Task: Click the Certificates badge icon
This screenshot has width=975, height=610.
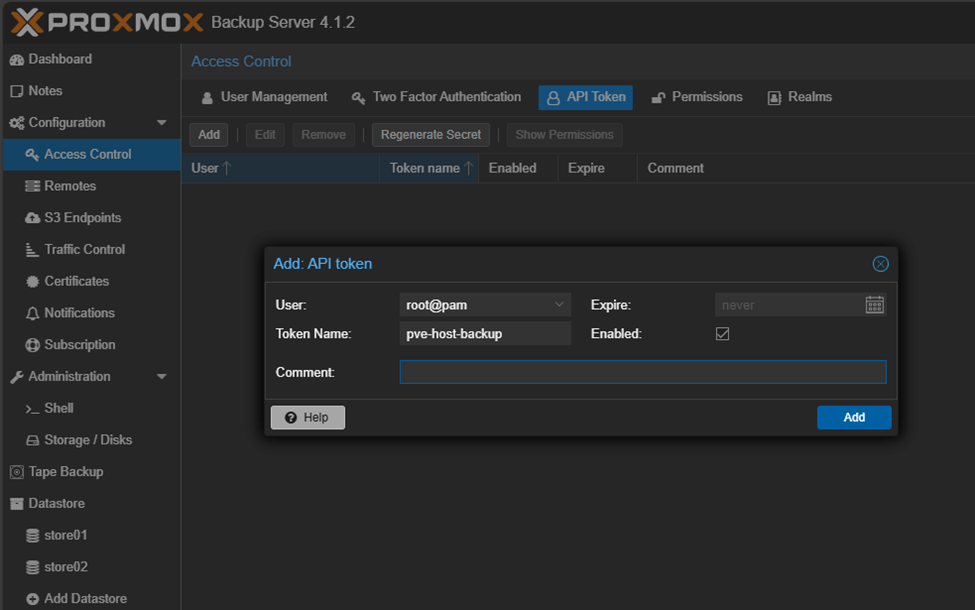Action: [32, 282]
